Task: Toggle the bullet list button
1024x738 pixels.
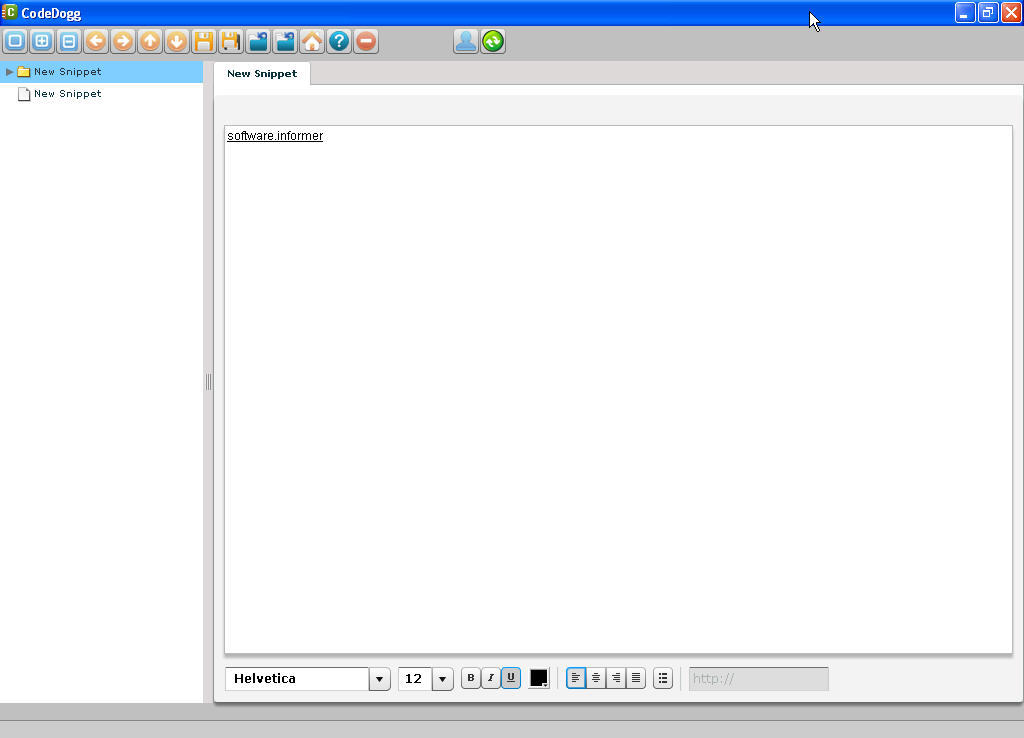Action: point(663,679)
